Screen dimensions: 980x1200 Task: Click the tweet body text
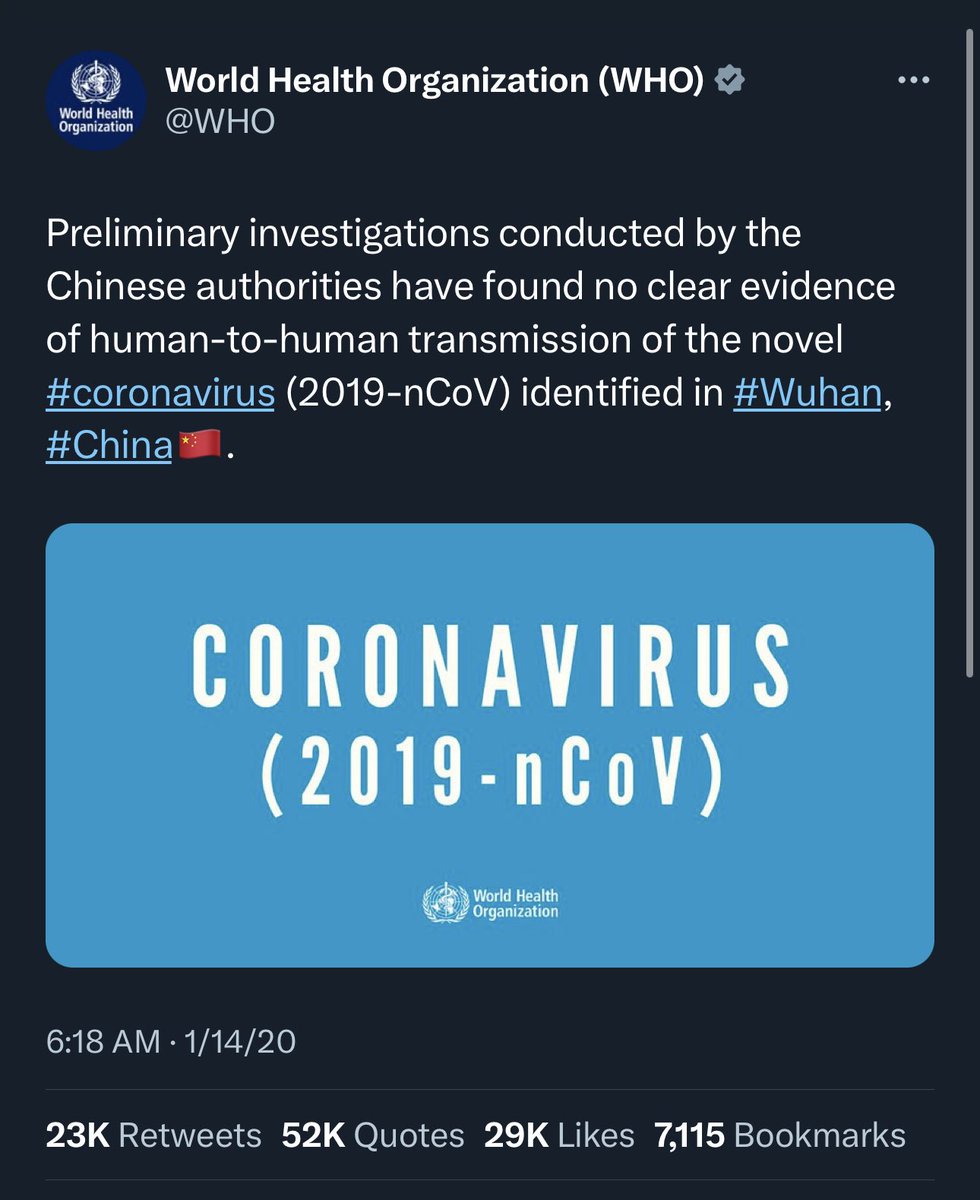click(470, 287)
